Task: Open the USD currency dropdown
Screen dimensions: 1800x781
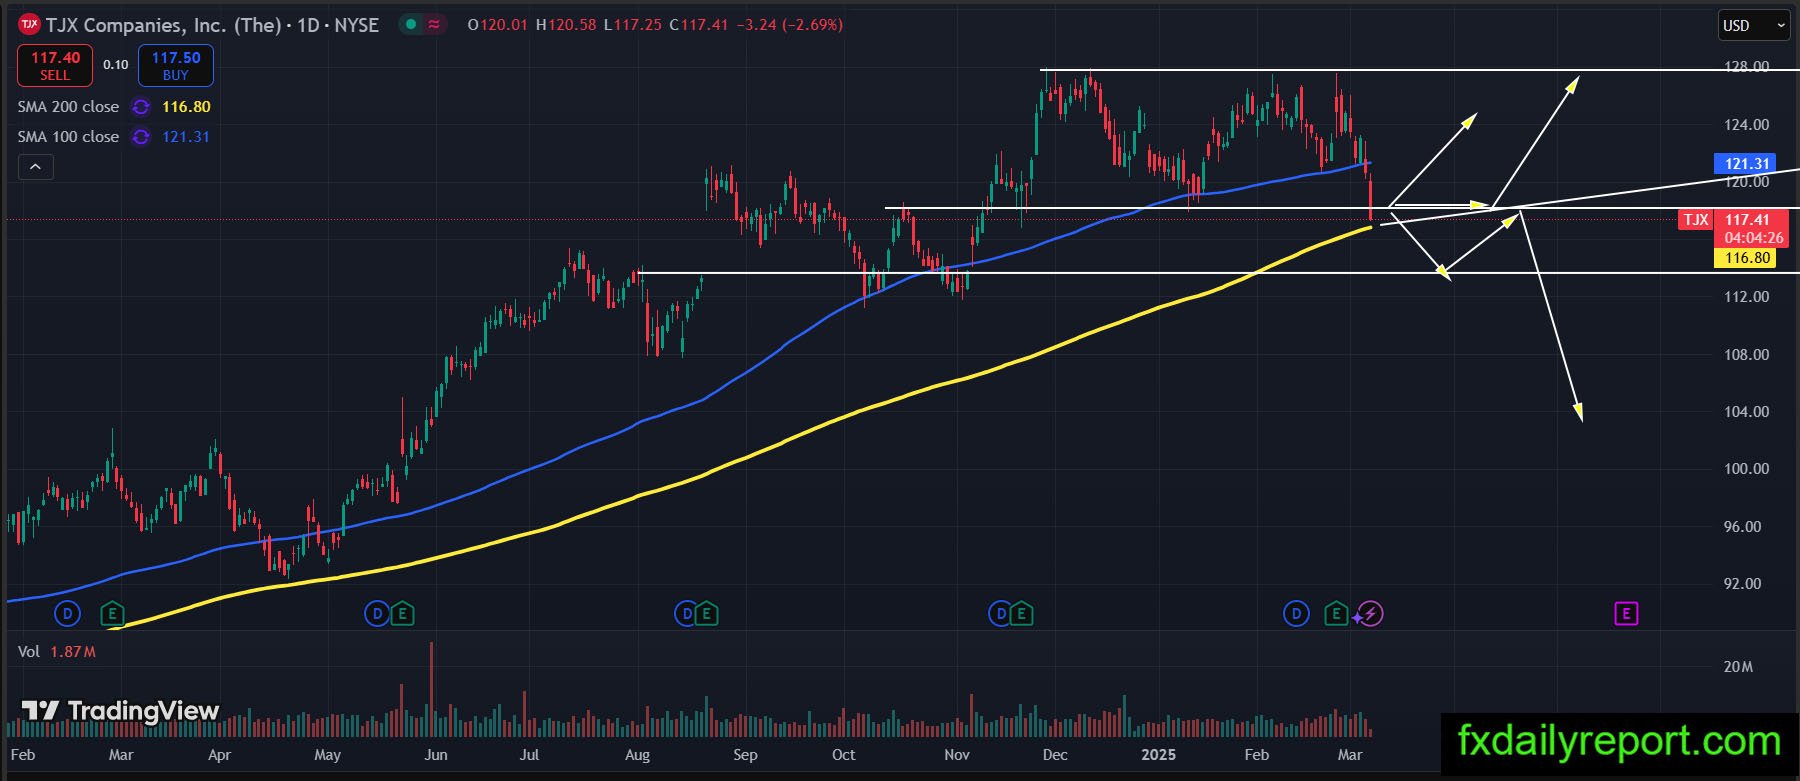Action: (1753, 26)
